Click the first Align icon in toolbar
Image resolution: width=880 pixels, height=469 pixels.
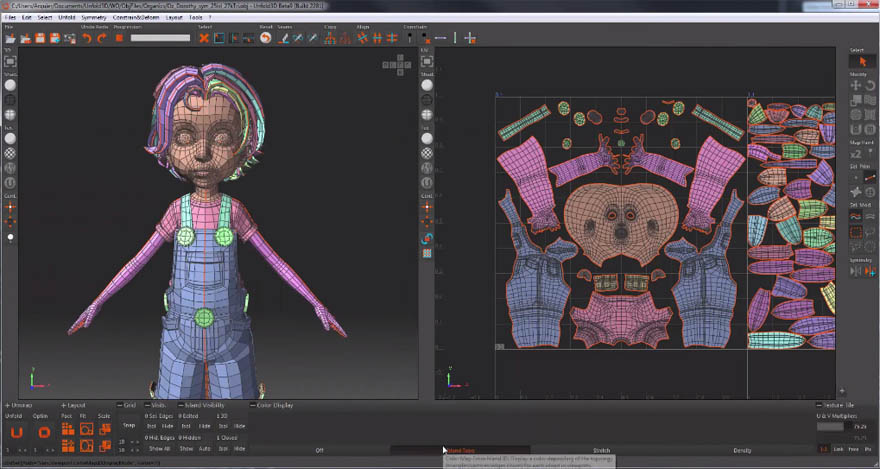[363, 38]
